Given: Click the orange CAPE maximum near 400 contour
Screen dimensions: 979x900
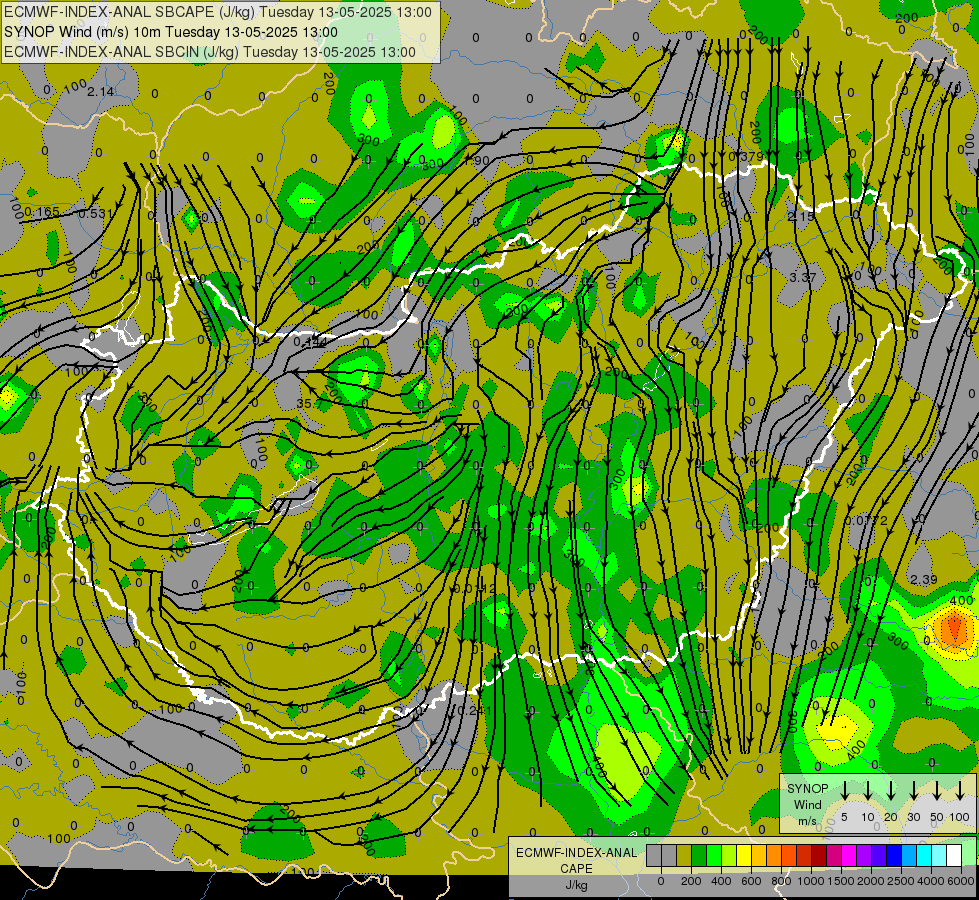Looking at the screenshot, I should [953, 628].
